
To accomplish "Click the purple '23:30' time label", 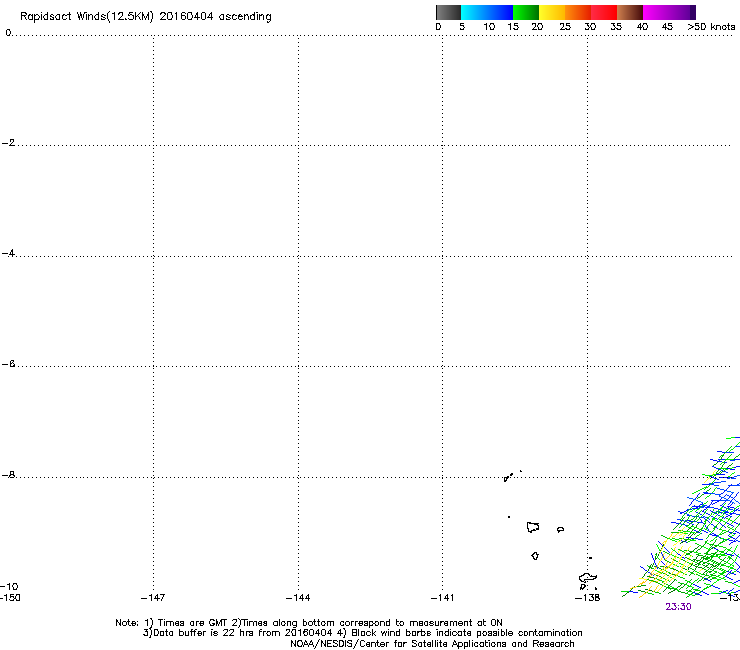I will coord(678,607).
